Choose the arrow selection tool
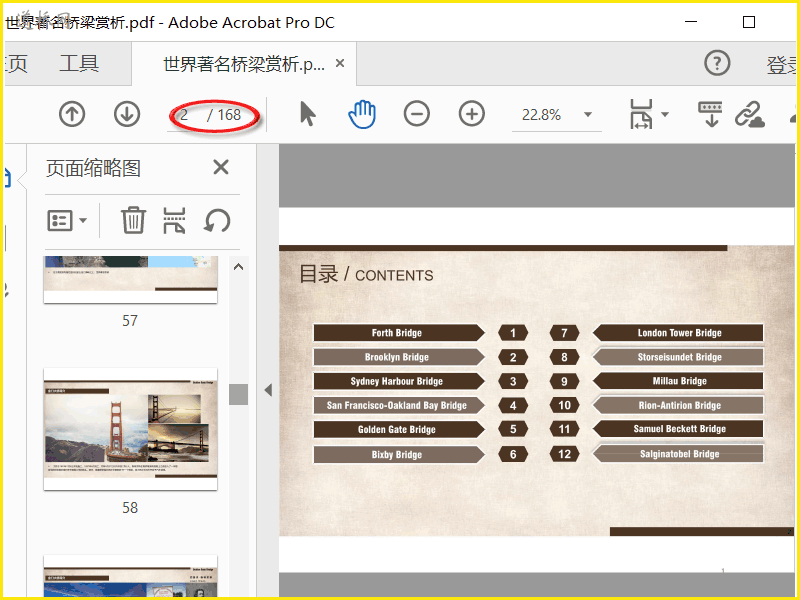This screenshot has height=600, width=800. click(x=308, y=114)
